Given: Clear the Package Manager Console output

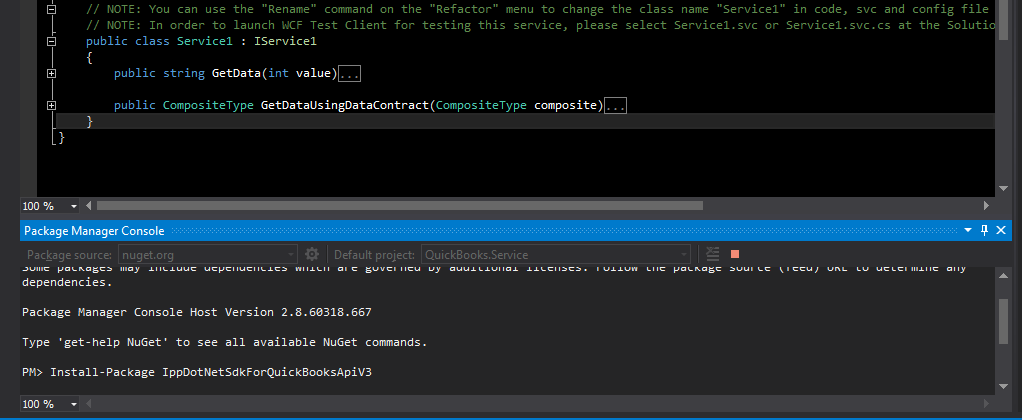Looking at the screenshot, I should point(713,254).
